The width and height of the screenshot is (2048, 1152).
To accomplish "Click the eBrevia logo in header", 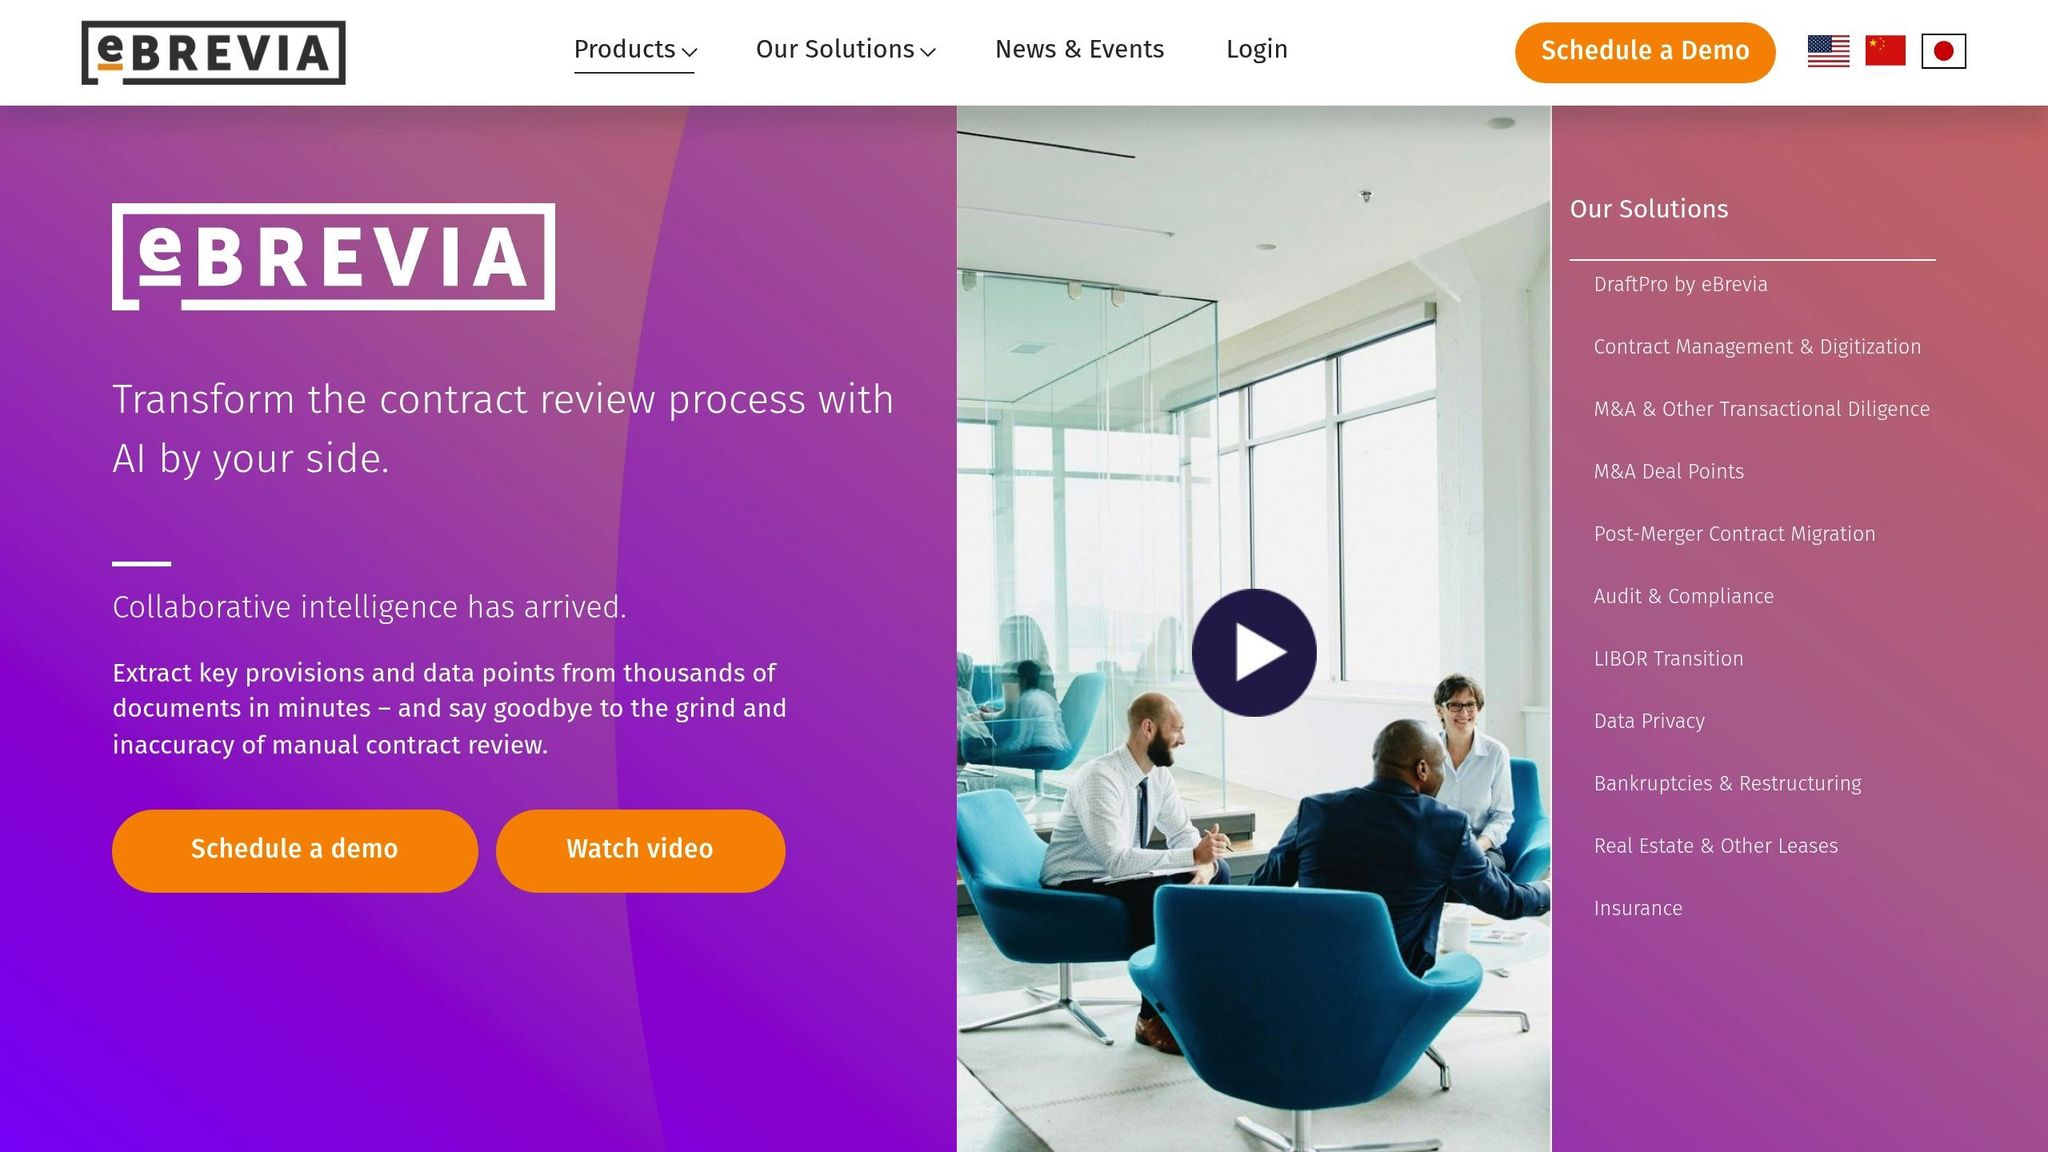I will (213, 52).
